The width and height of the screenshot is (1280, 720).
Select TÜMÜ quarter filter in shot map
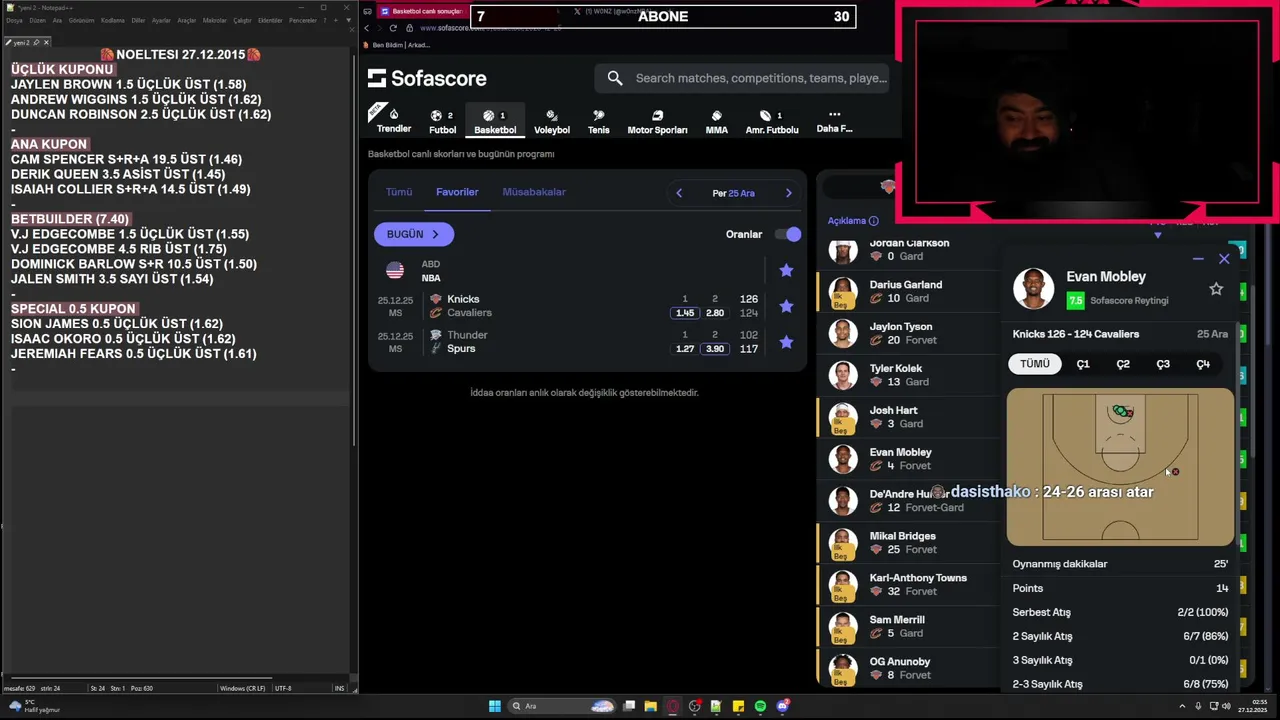pos(1035,364)
